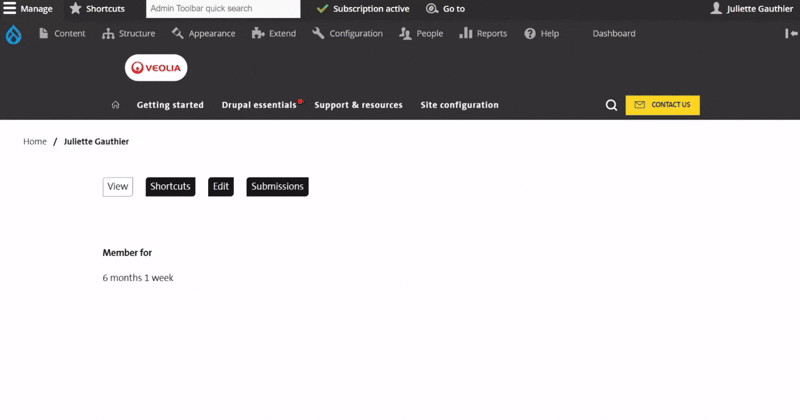Viewport: 800px width, 420px height.
Task: Open the Structure admin menu
Action: 129,34
